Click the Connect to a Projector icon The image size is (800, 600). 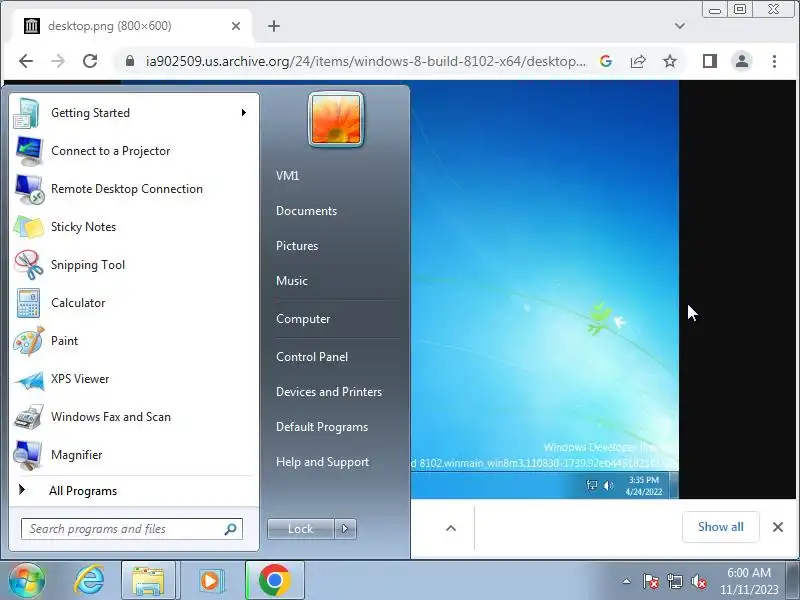pyautogui.click(x=29, y=151)
